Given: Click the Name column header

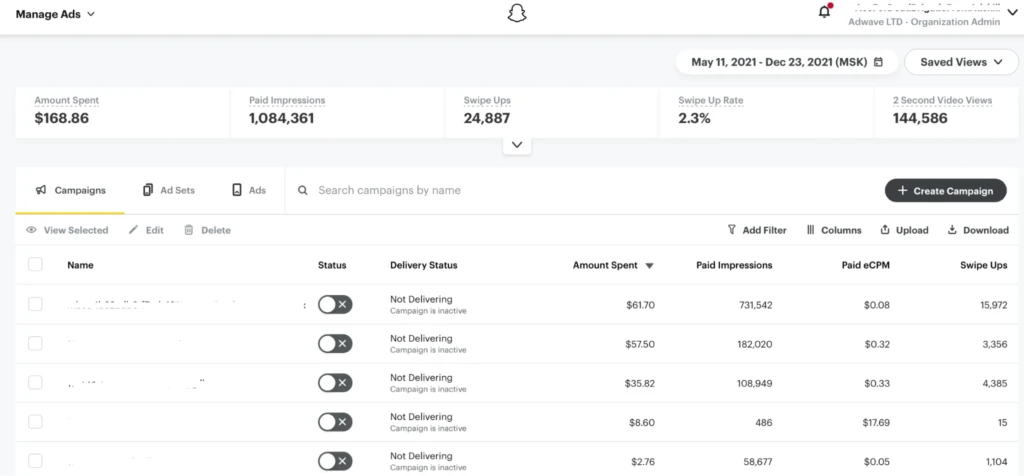Looking at the screenshot, I should click(80, 265).
